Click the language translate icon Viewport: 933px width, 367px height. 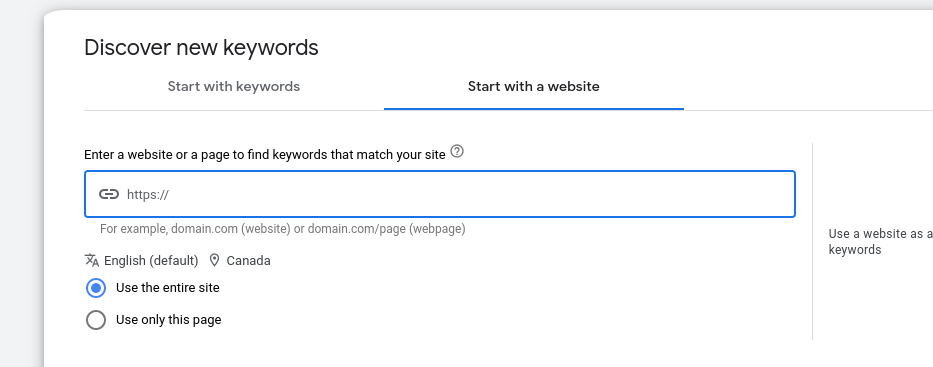tap(92, 260)
